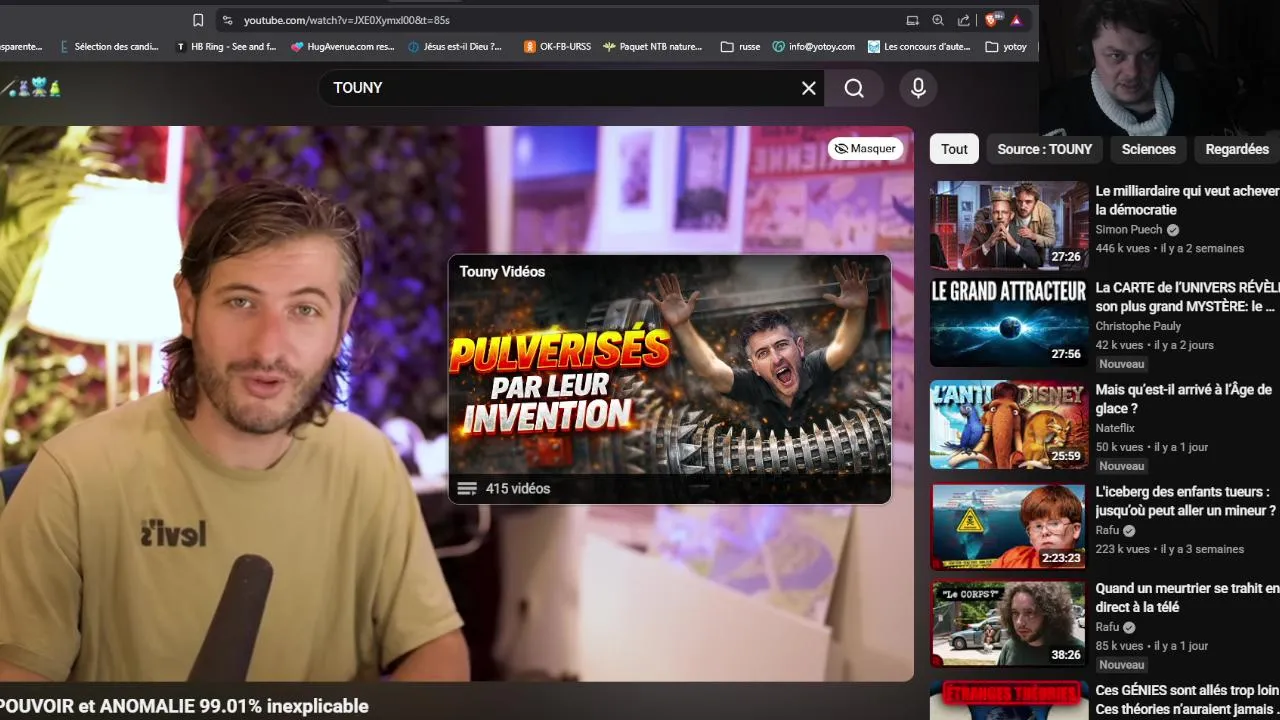Click the emoji logo at top left of YouTube
Screen dimensions: 1280x720
32,88
